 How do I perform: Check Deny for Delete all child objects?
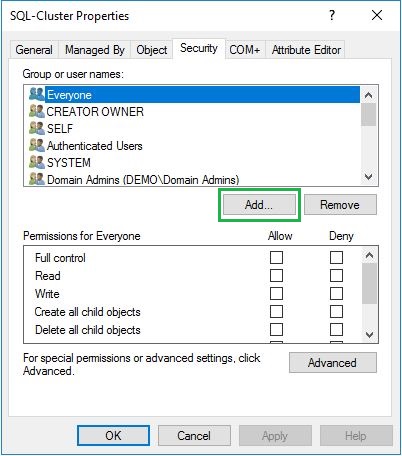pyautogui.click(x=336, y=330)
